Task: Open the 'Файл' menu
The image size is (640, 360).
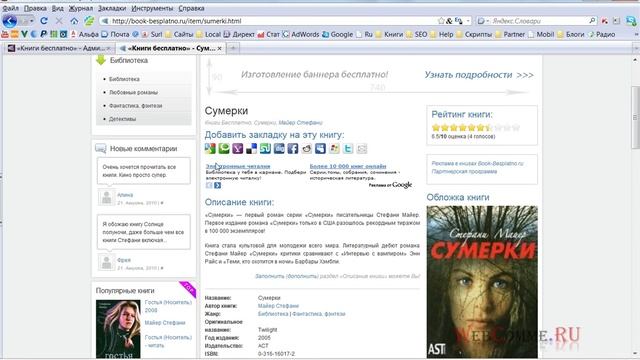Action: point(10,8)
